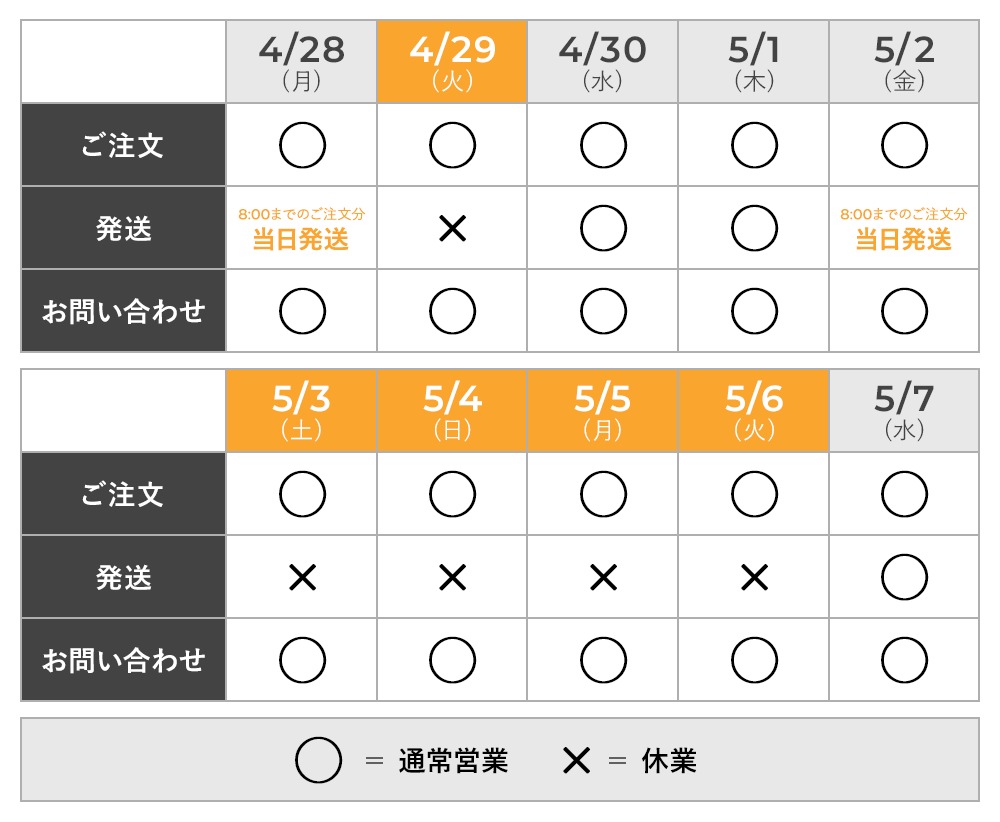
Task: Click the shipping closed X mark for 4/29
Action: 452,228
